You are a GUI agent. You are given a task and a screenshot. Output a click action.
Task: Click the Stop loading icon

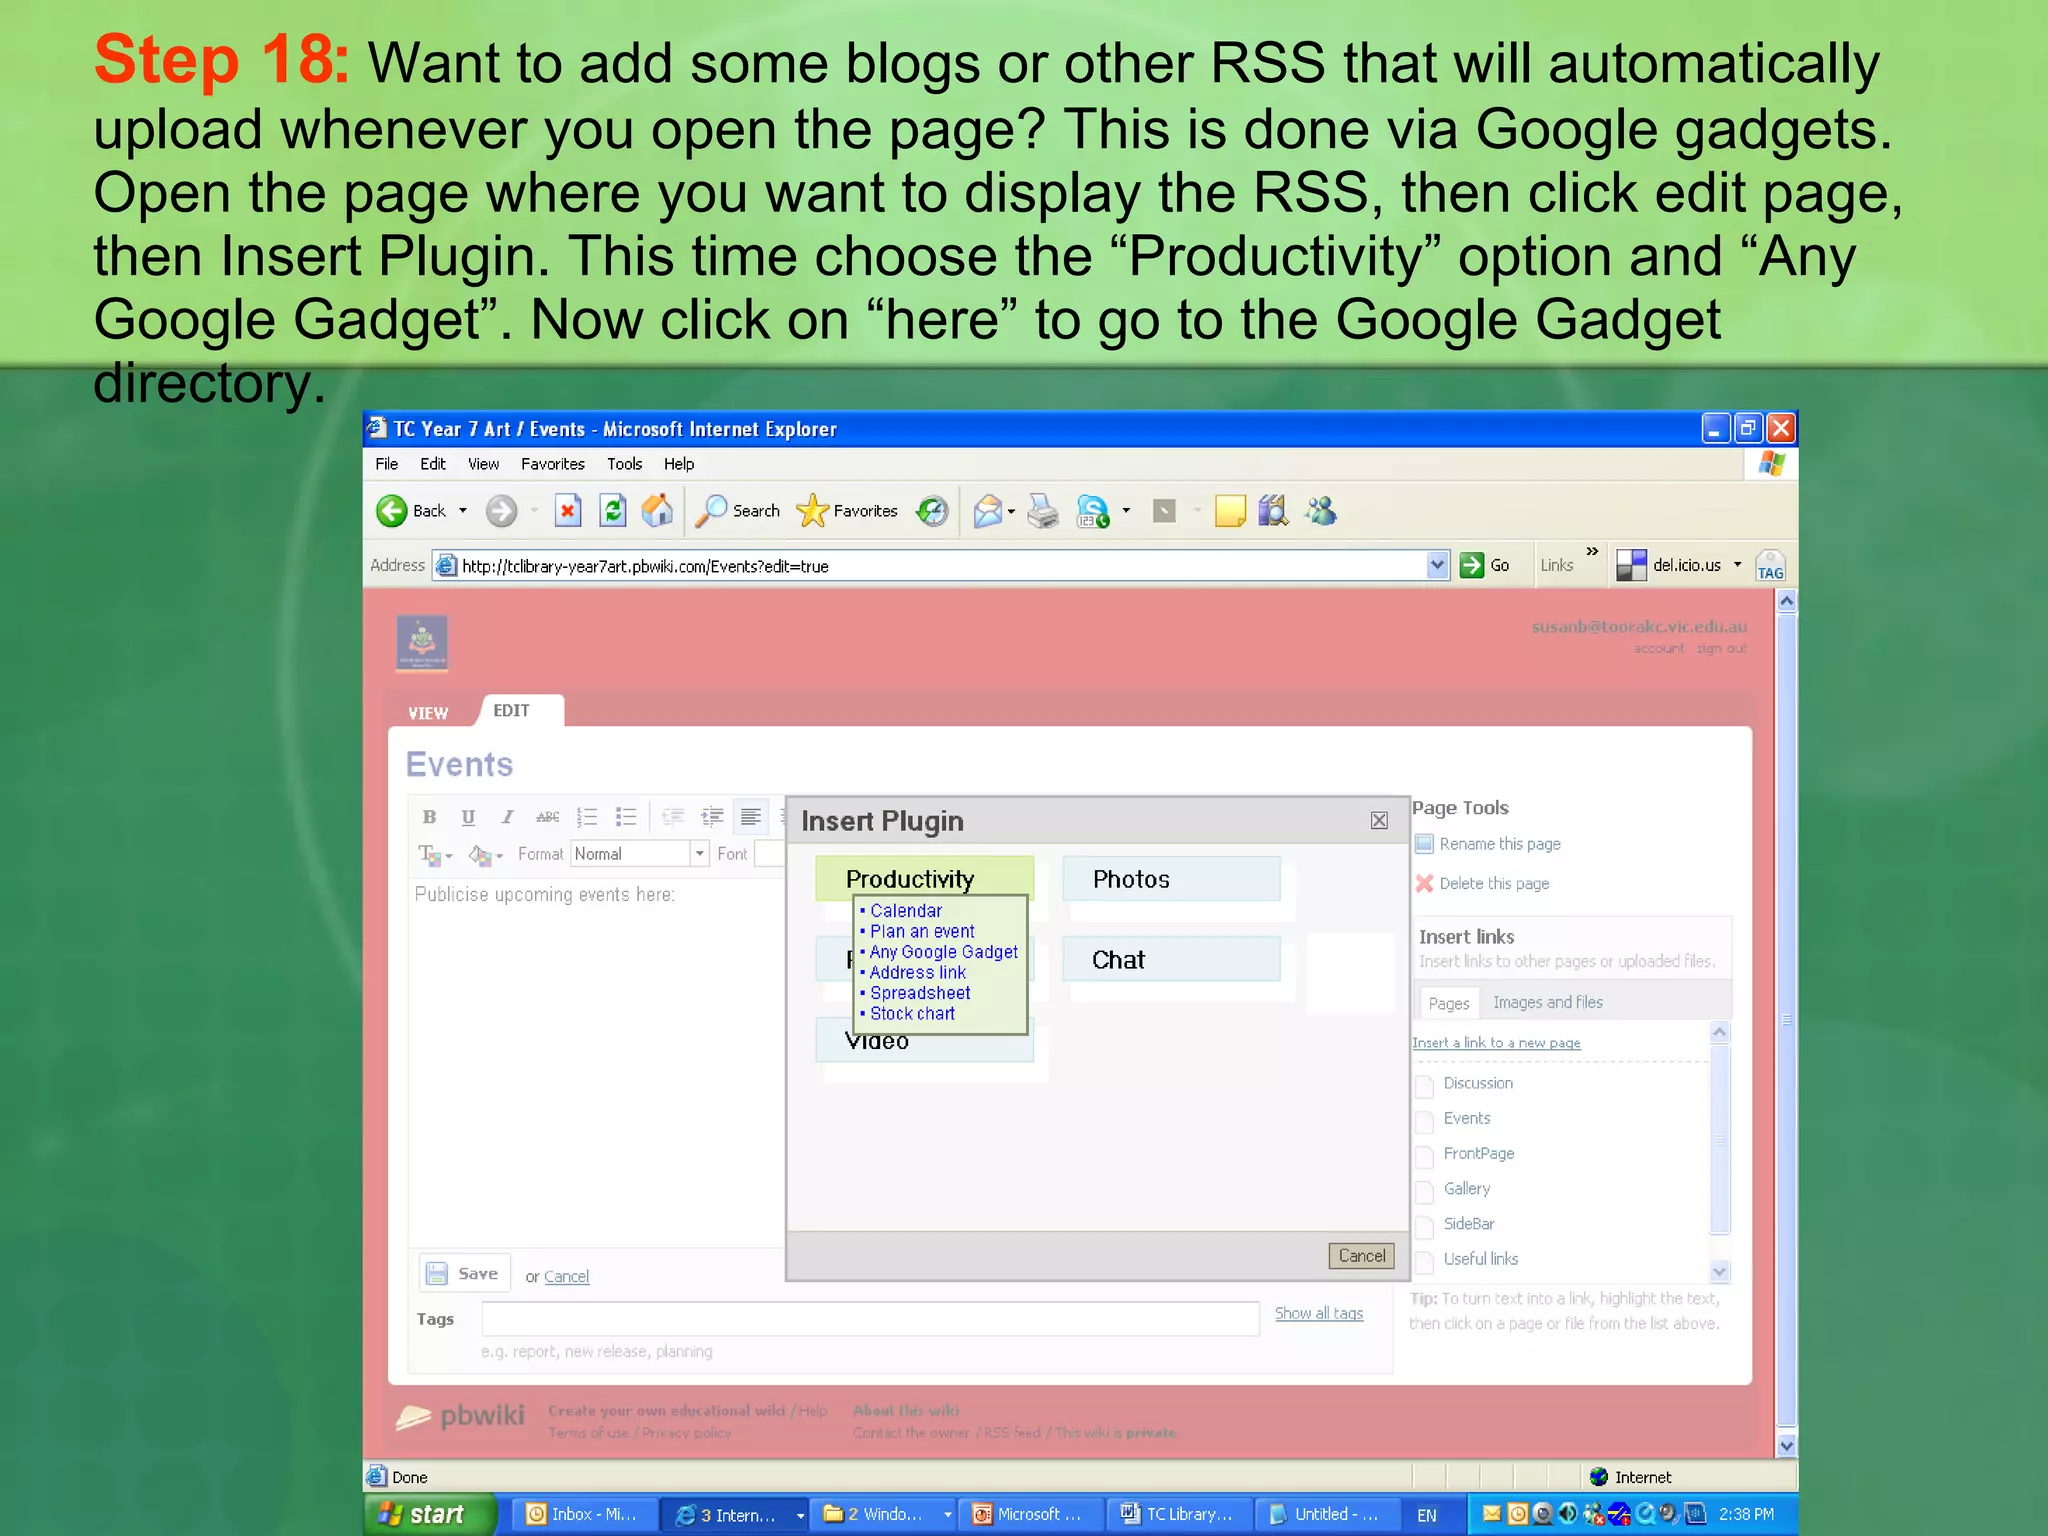click(x=568, y=511)
